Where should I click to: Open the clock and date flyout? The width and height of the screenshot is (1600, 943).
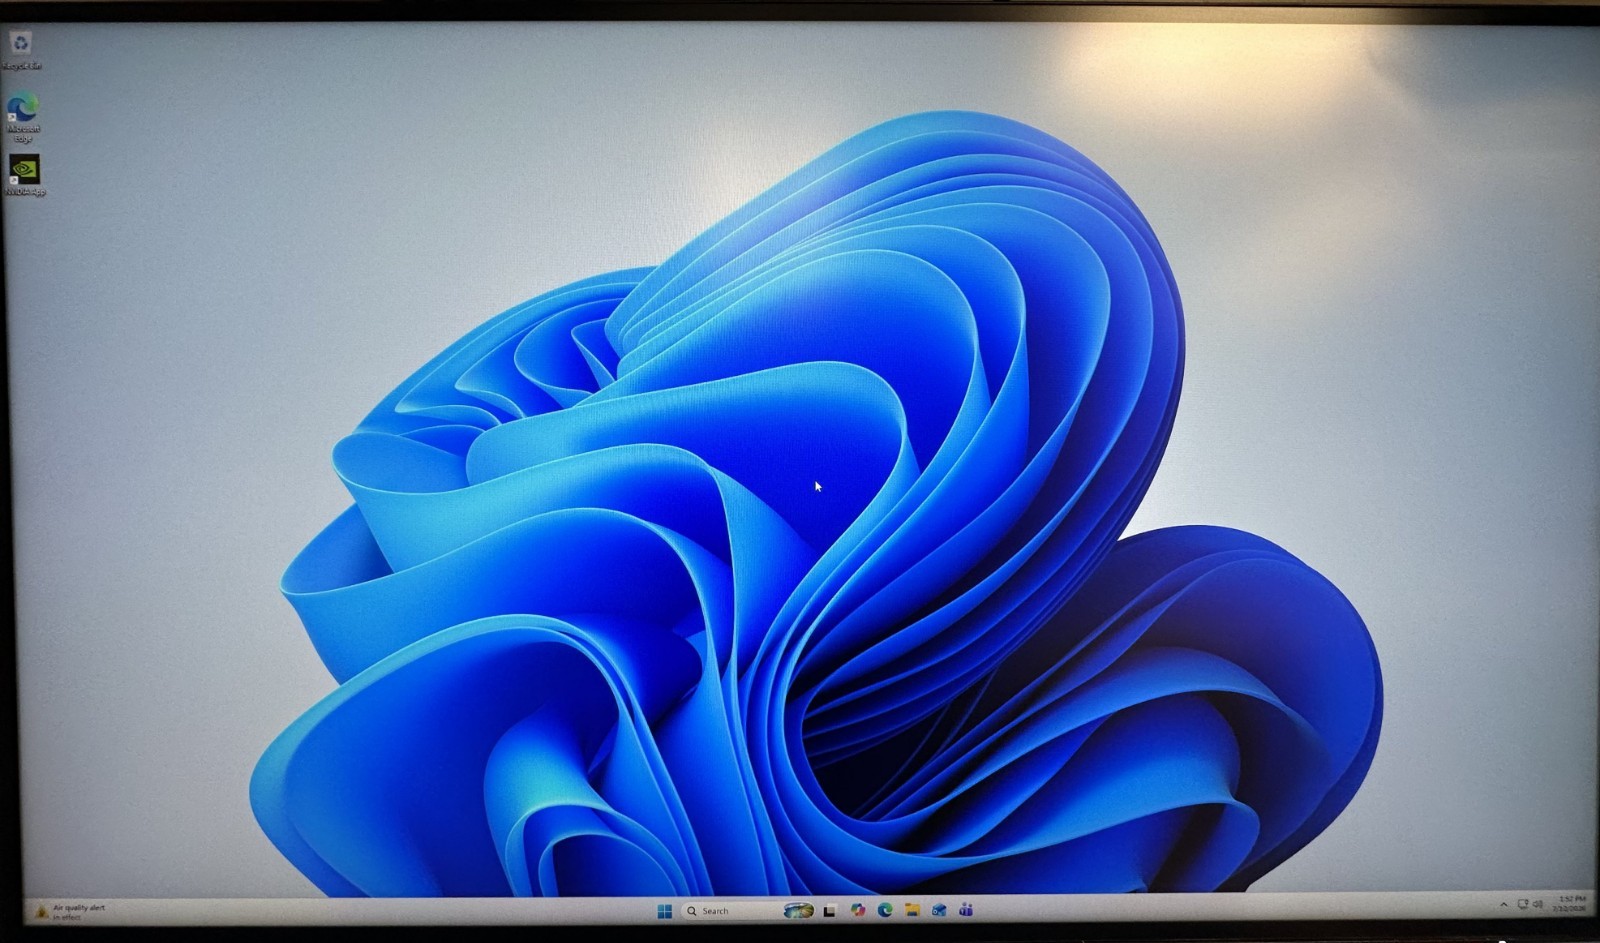pos(1571,903)
